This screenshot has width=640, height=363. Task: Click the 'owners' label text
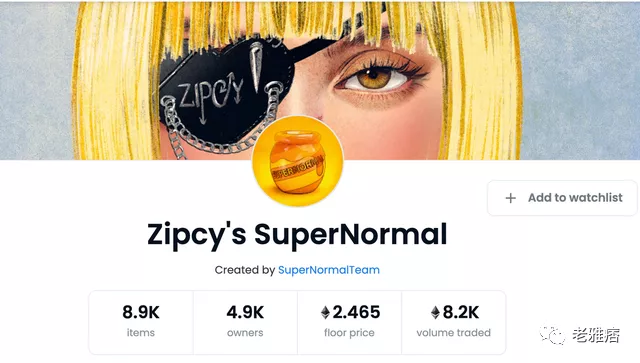(245, 333)
